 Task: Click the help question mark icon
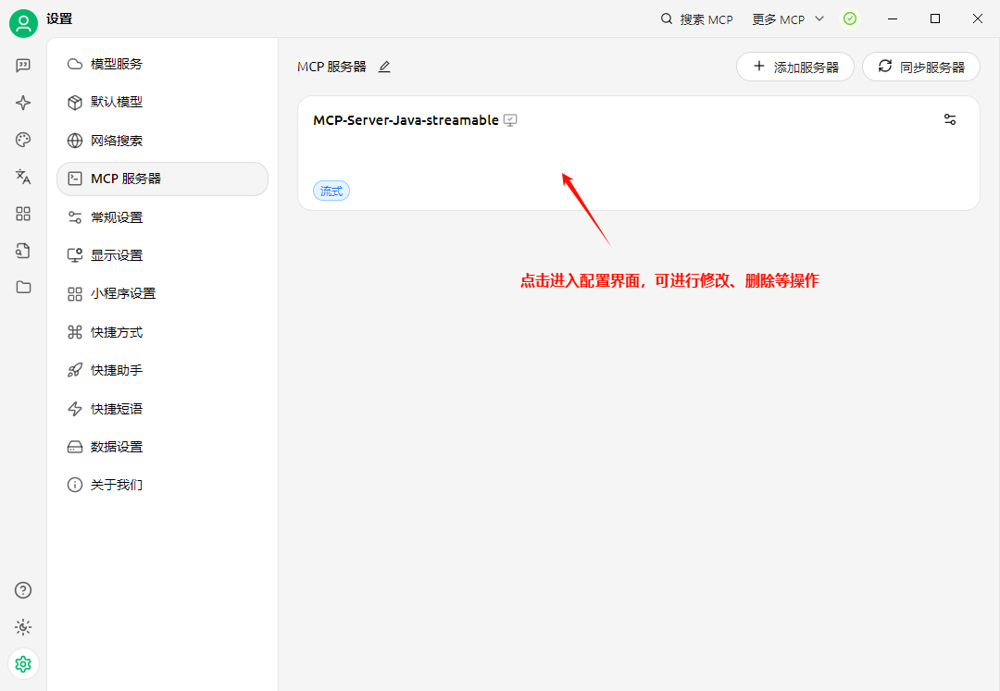pos(23,590)
